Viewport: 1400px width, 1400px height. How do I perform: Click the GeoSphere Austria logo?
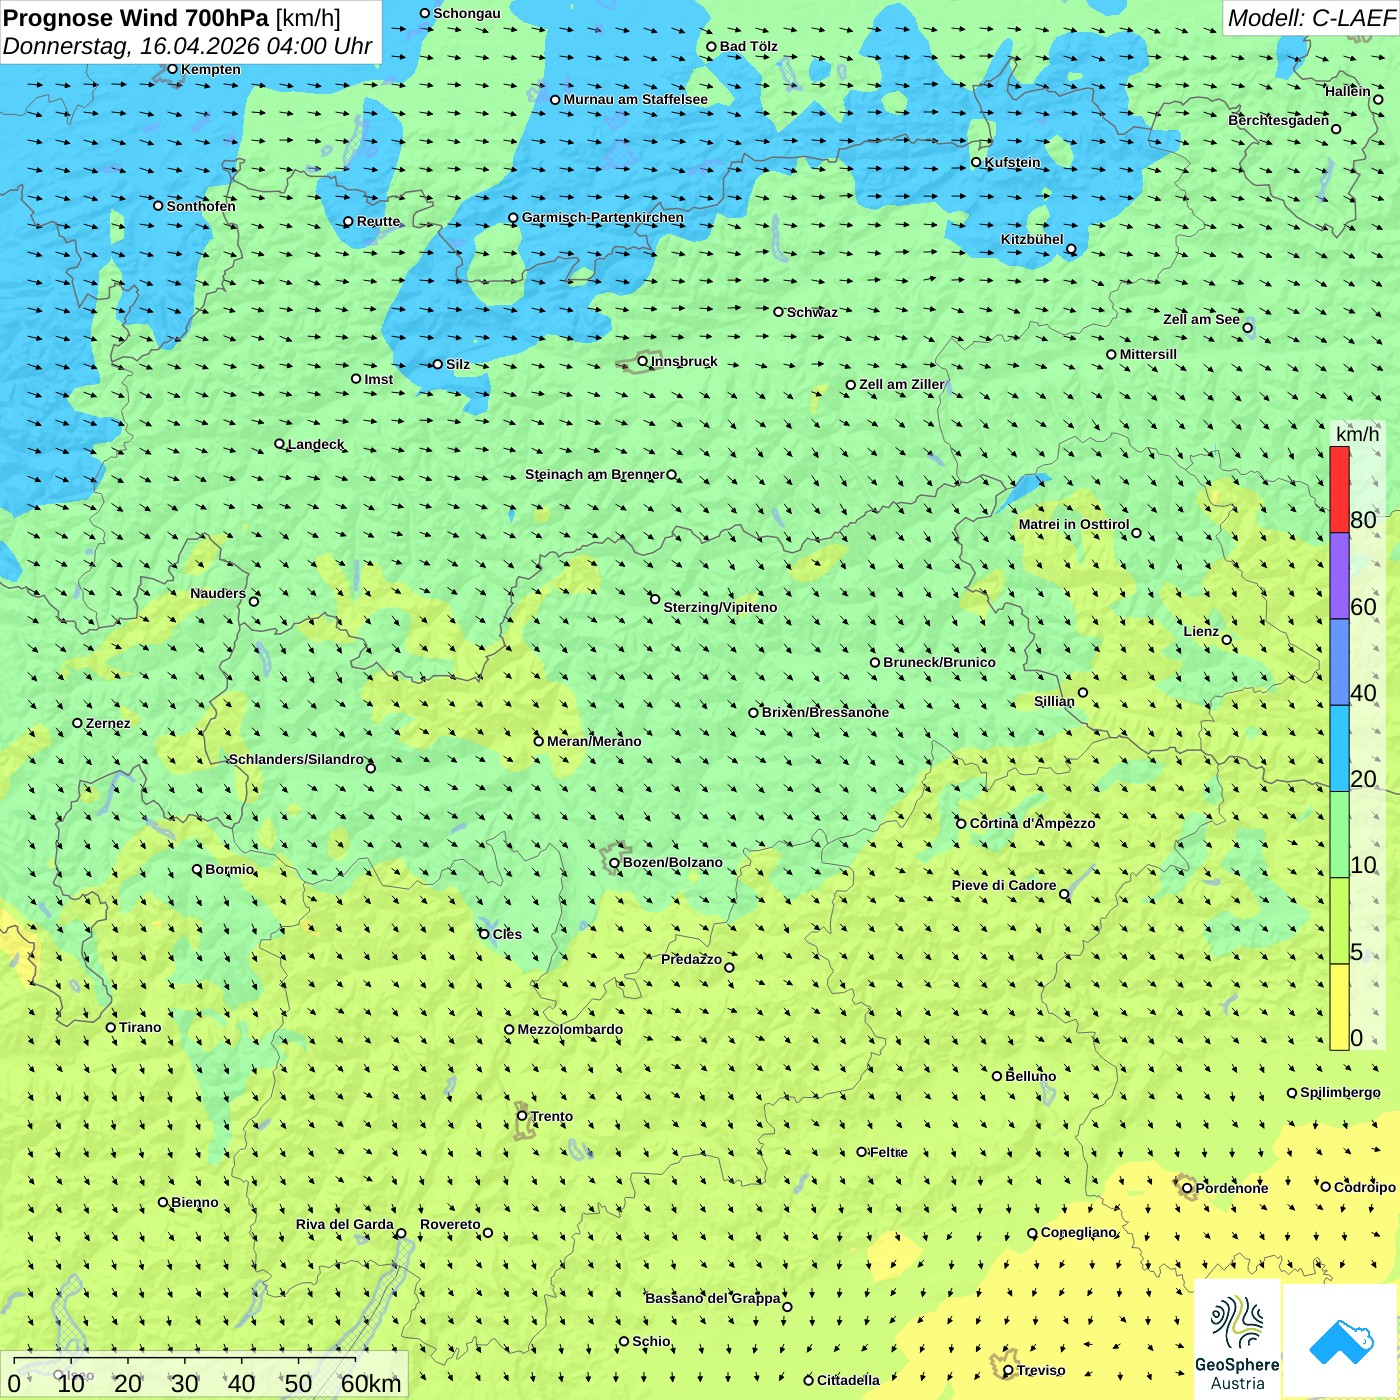click(1237, 1341)
